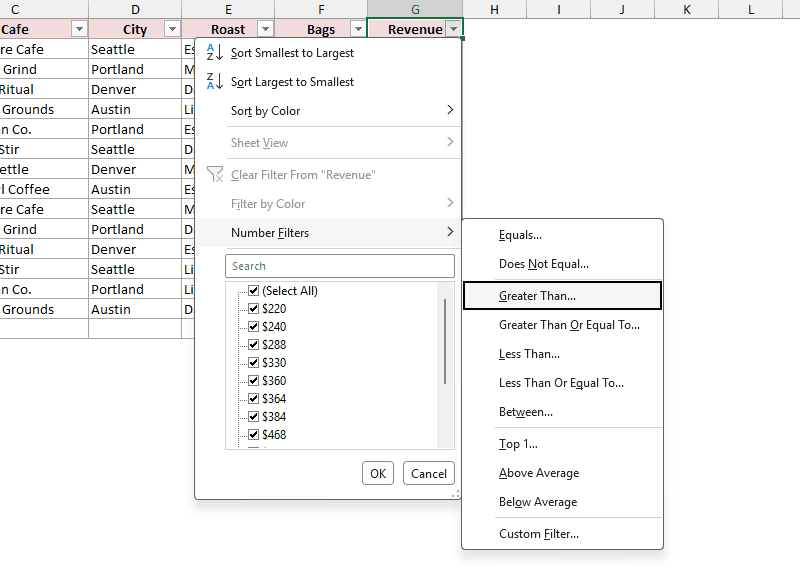The image size is (800, 576).
Task: Select Clear Filter From "Revenue"
Action: click(x=328, y=174)
